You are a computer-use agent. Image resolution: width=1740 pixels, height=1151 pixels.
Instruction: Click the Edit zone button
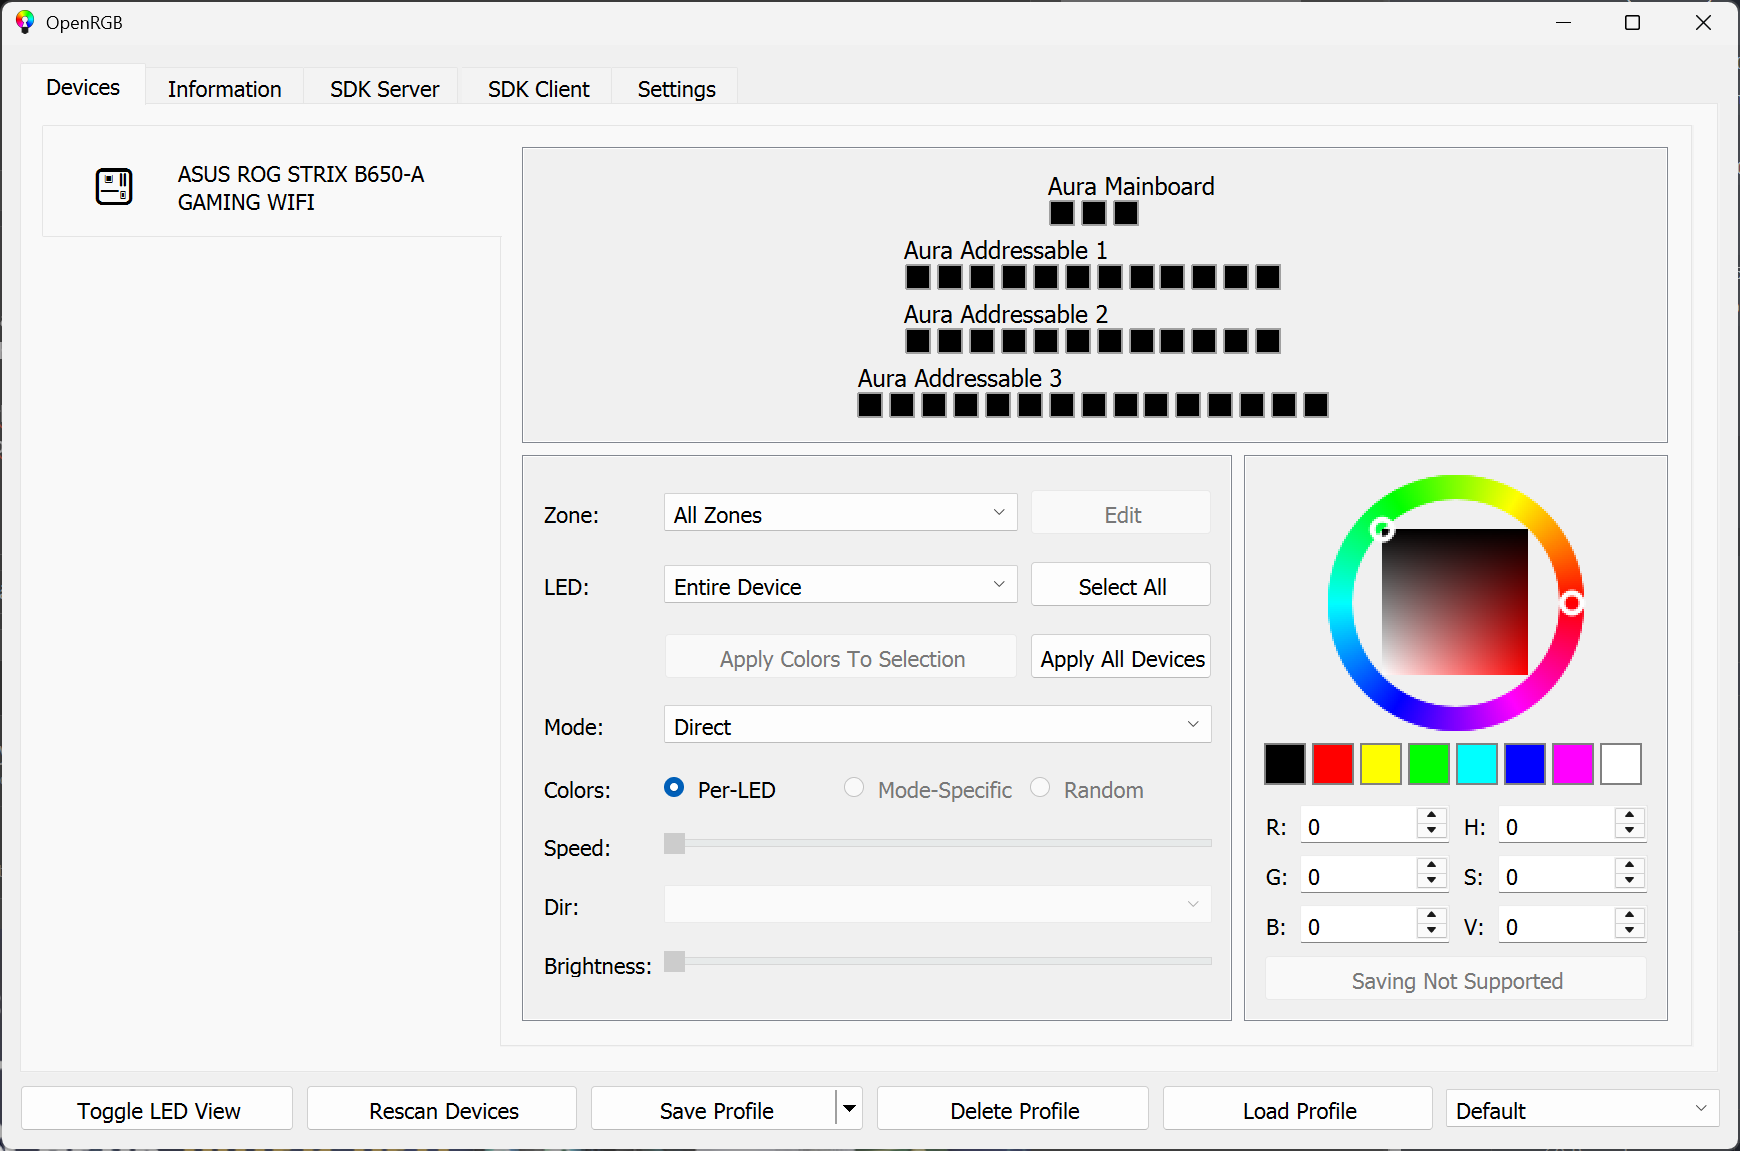[1121, 513]
